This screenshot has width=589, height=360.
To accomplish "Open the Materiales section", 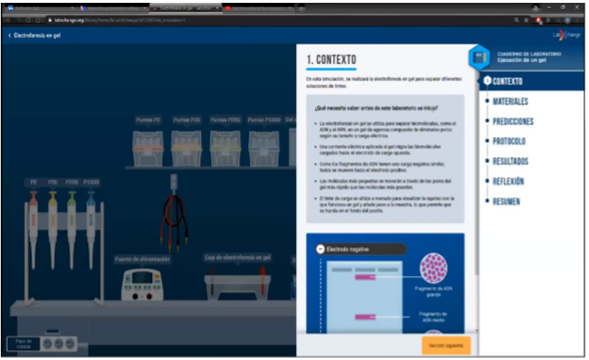I will [x=510, y=101].
